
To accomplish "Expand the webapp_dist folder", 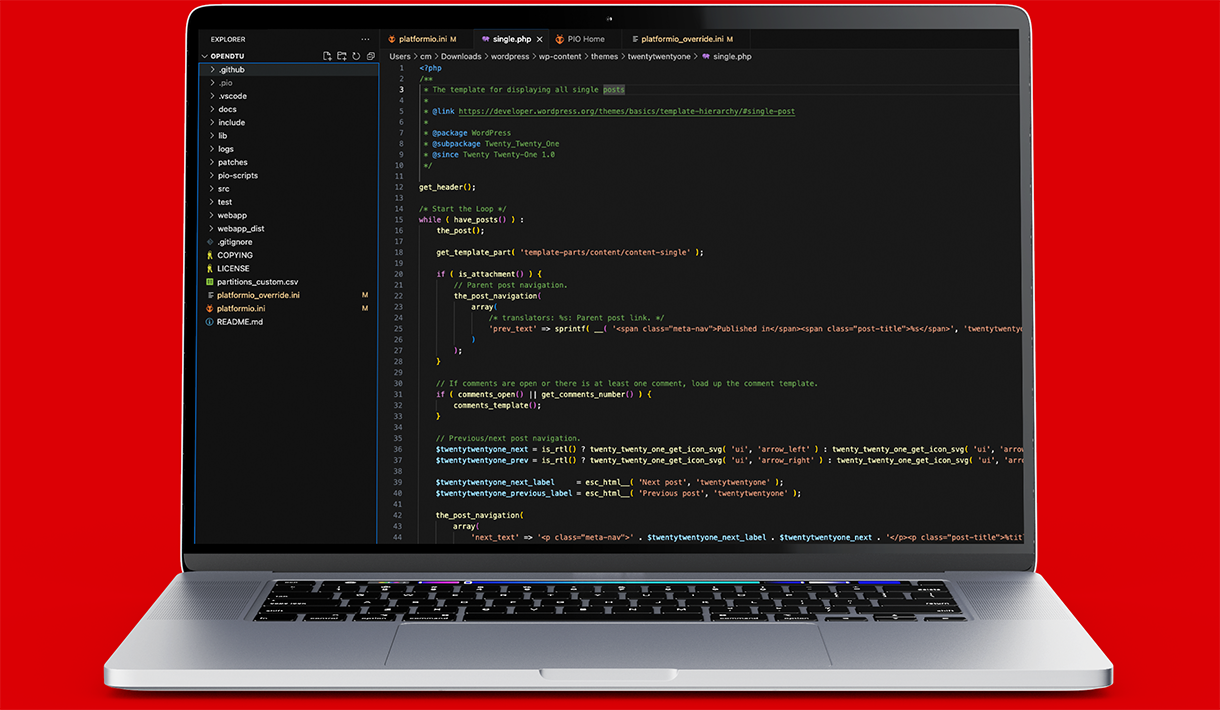I will [x=240, y=229].
